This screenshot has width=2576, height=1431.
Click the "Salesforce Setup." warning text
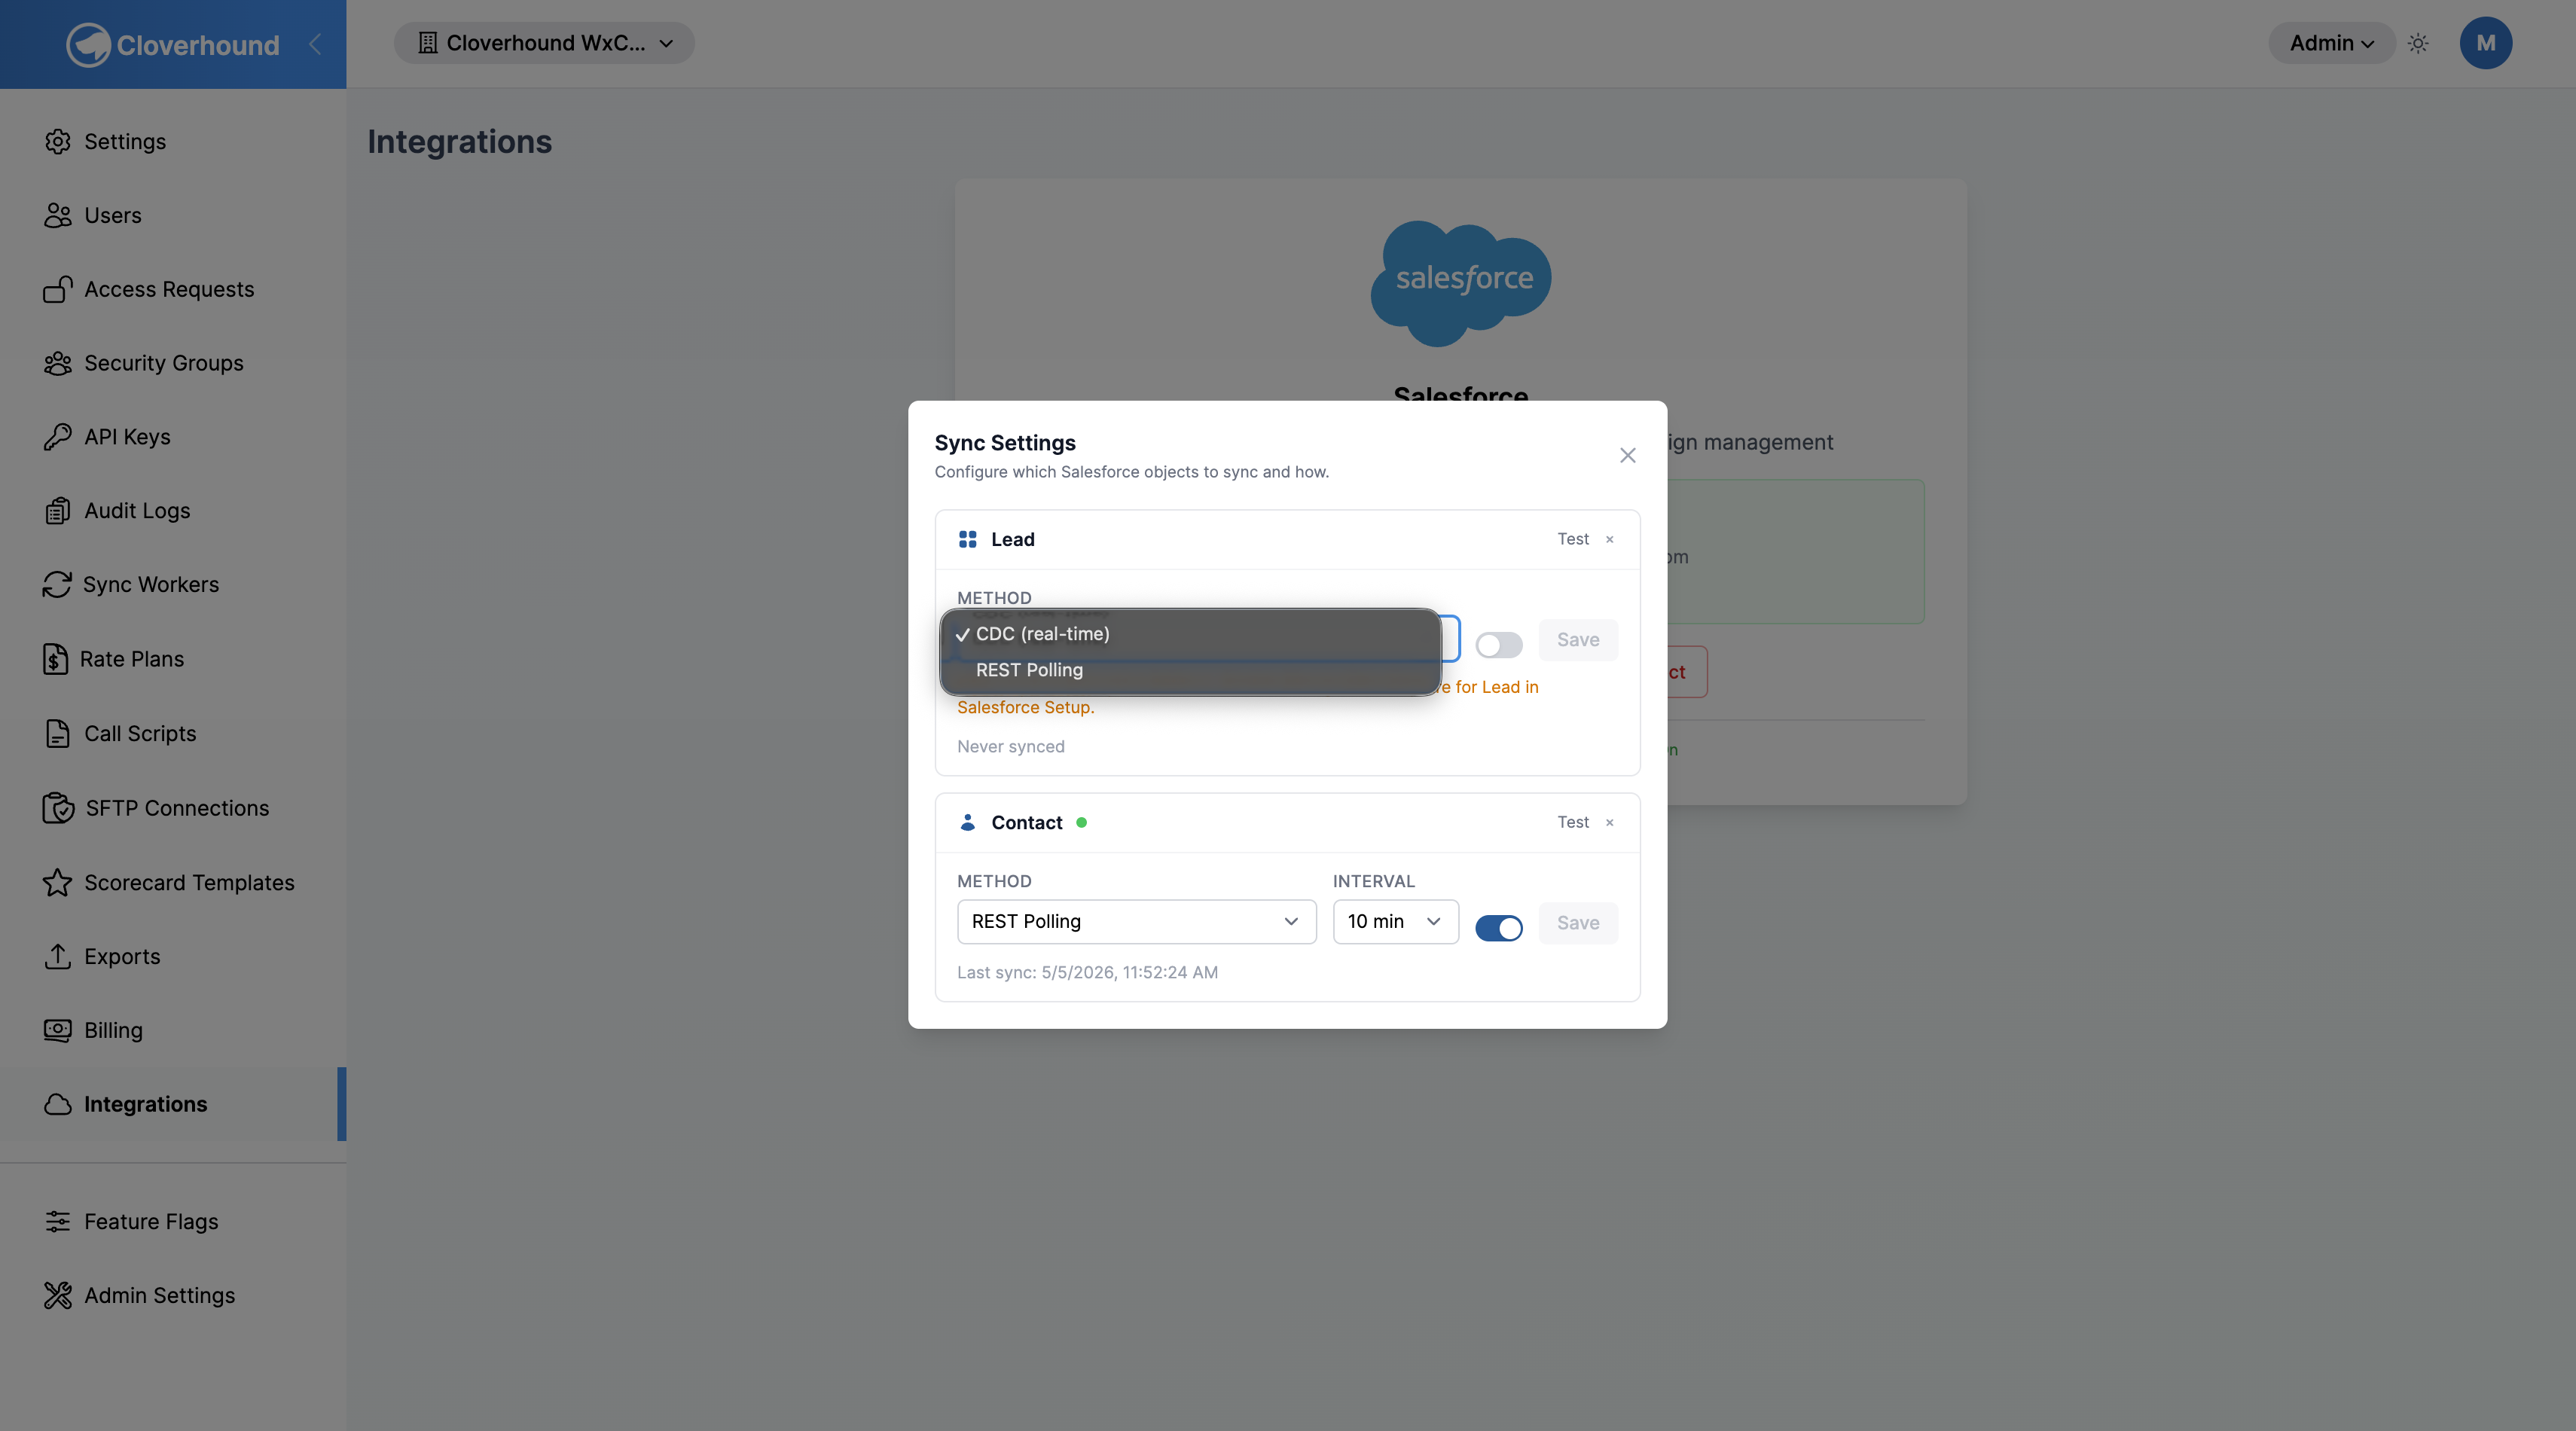1026,708
